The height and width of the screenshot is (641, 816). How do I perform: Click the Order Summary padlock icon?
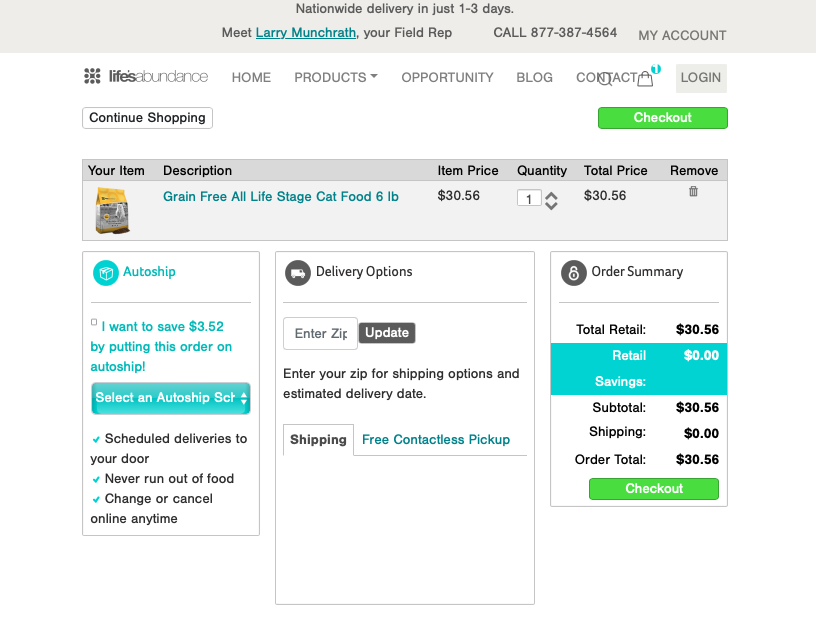[x=573, y=272]
